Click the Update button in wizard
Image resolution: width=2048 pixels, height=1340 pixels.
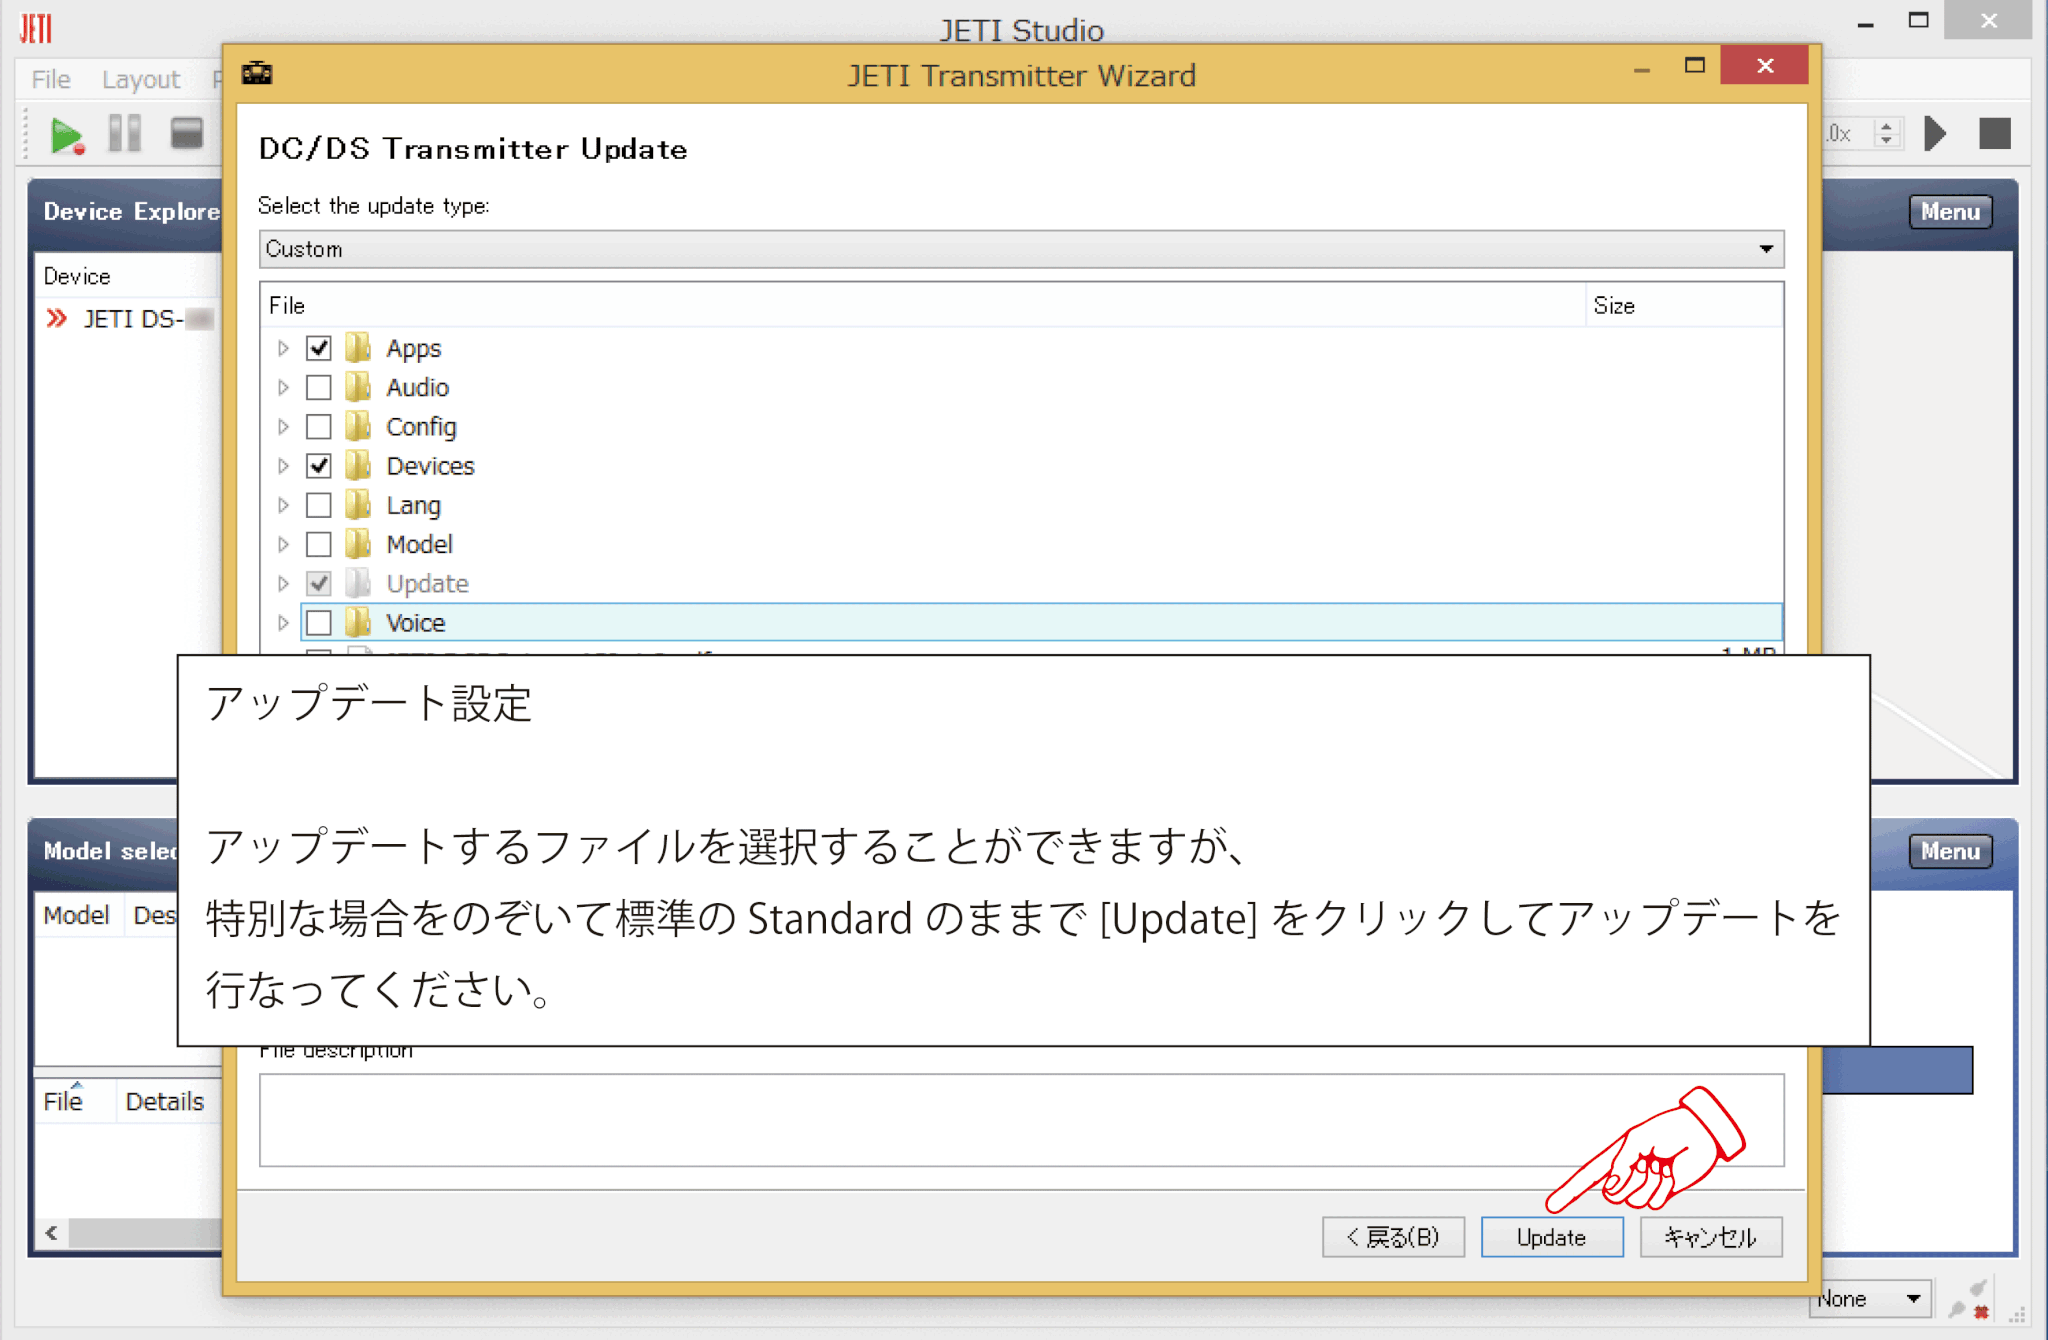(1552, 1237)
